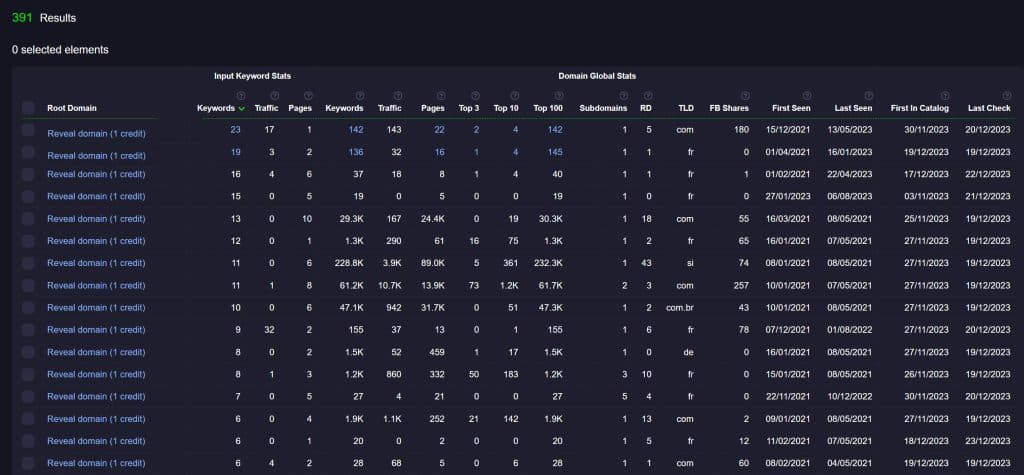This screenshot has width=1024, height=475.
Task: Open the 145 Top 100 value link
Action: tap(555, 152)
